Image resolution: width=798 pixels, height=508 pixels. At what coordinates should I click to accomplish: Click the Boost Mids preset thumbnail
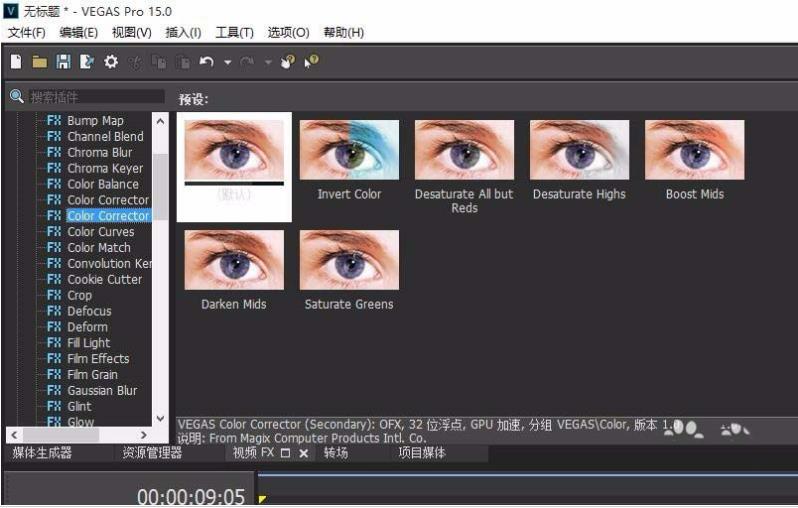pos(694,150)
